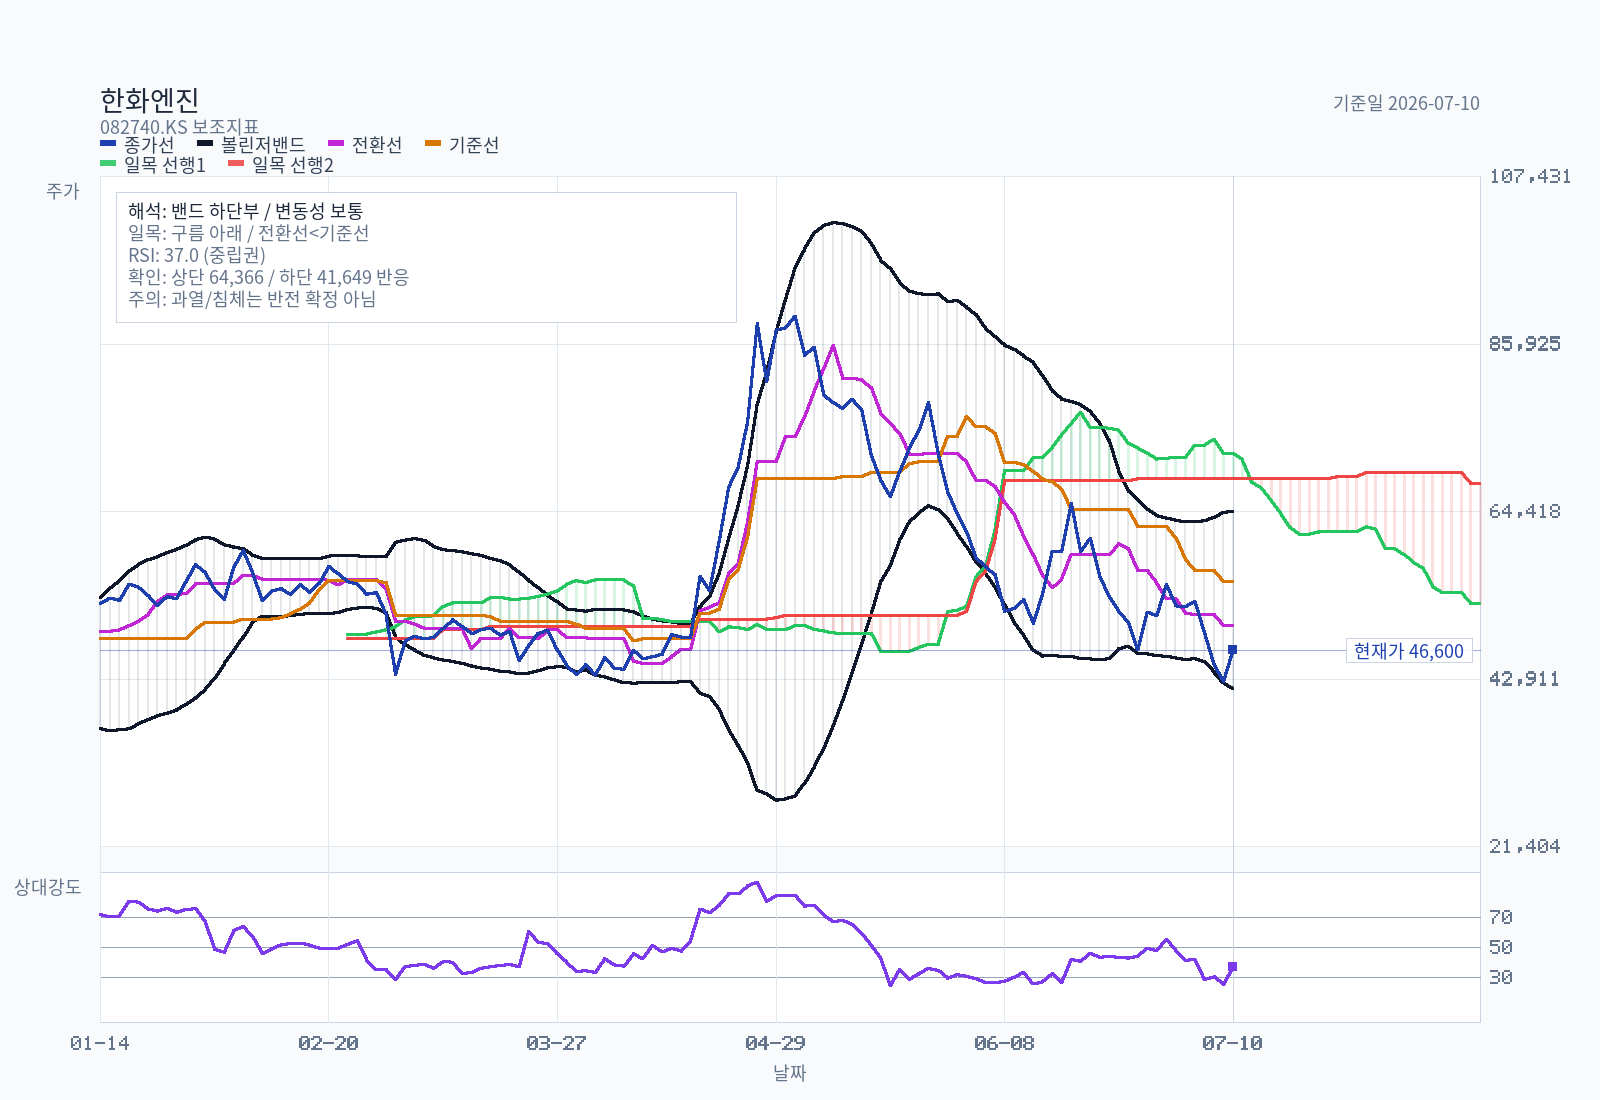Screen dimensions: 1600x1100
Task: Click the 06-08 date axis tick
Action: pos(1004,1043)
